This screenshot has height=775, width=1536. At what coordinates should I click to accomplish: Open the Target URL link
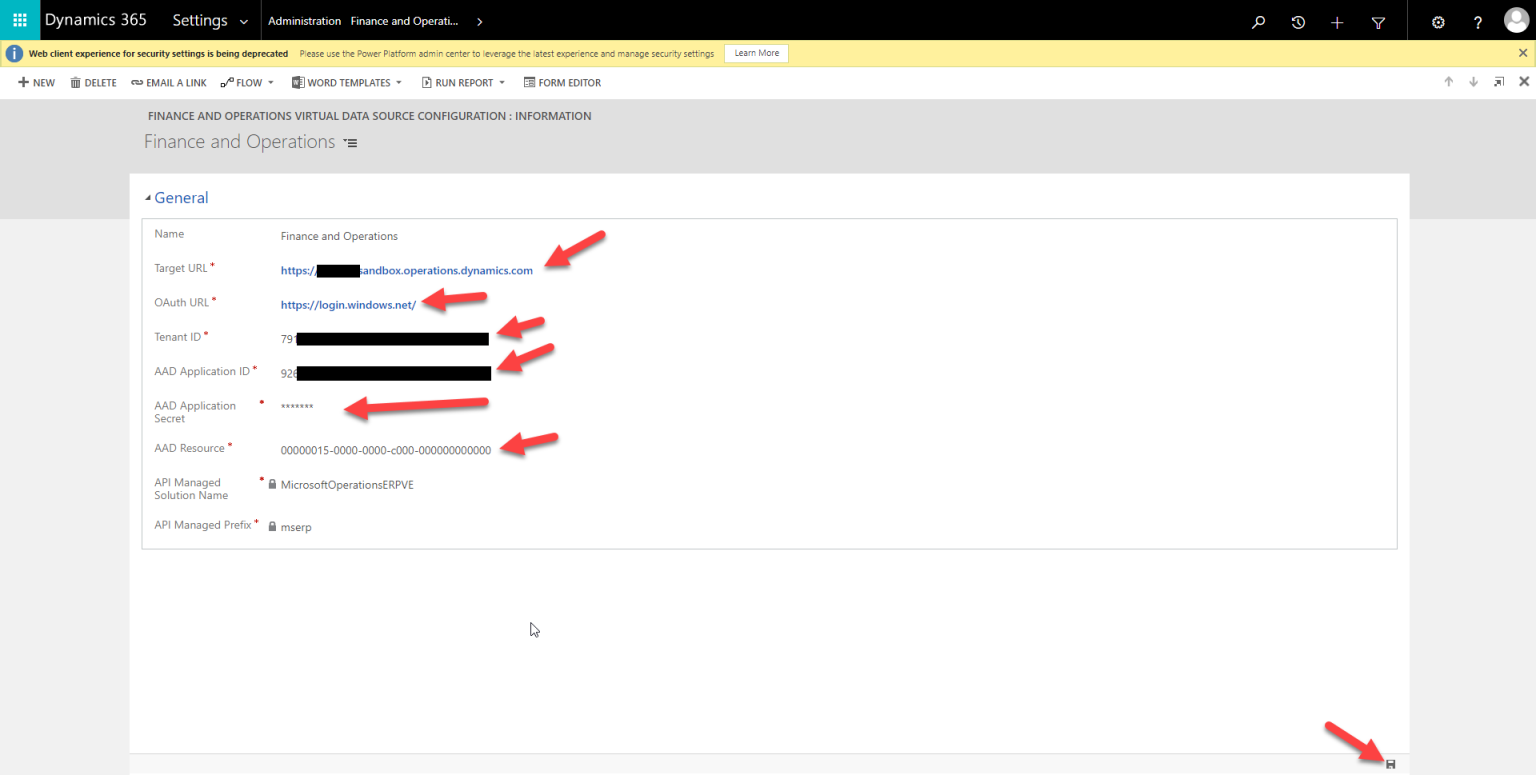[407, 271]
